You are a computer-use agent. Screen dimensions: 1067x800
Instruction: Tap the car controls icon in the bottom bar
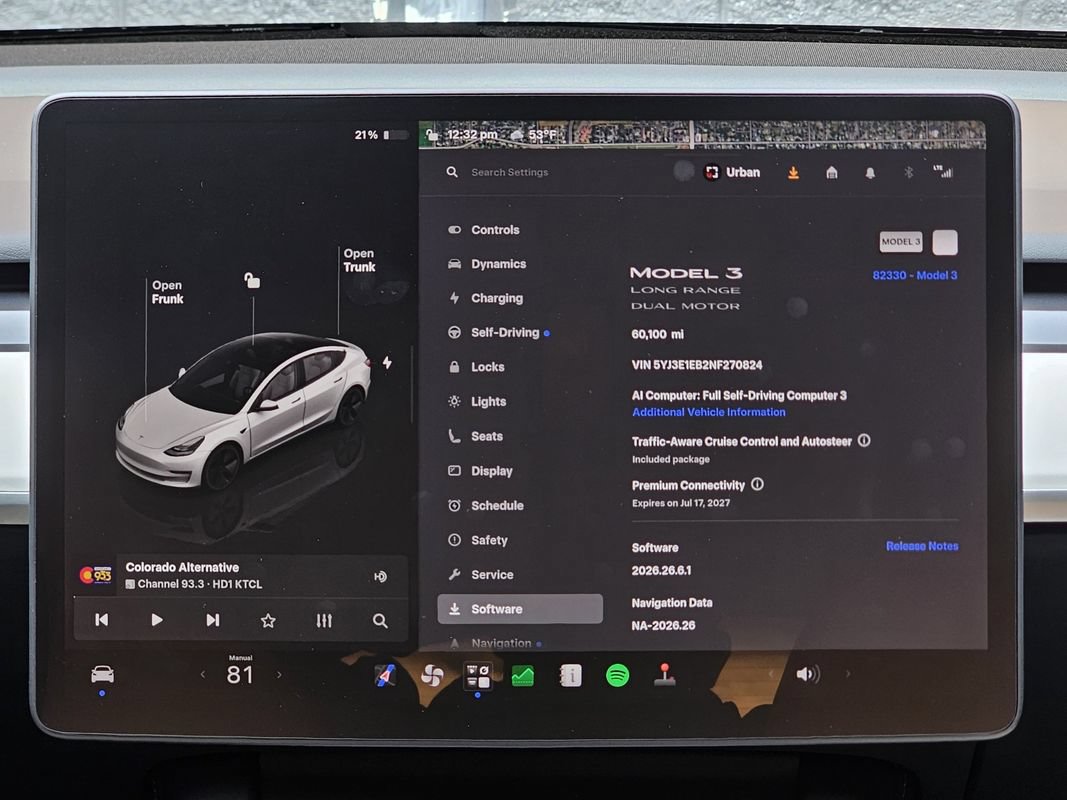point(102,675)
